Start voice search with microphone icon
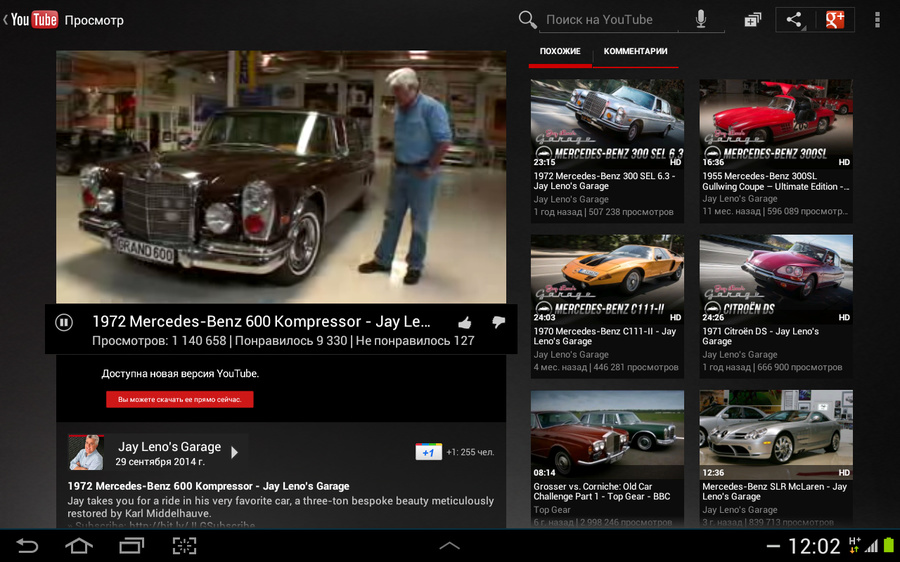The image size is (900, 562). click(701, 20)
